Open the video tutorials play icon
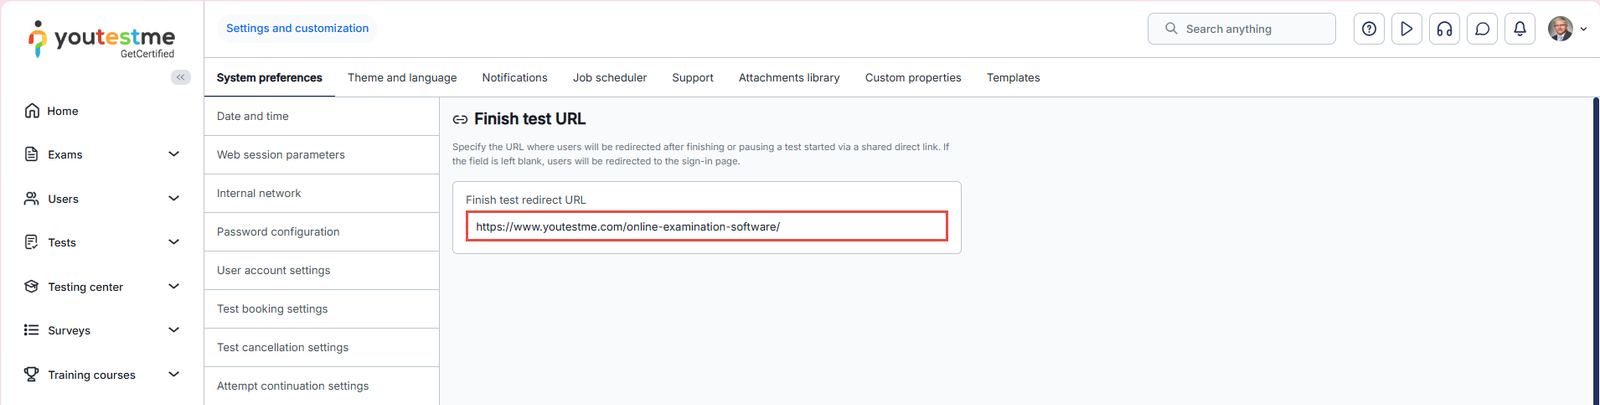1600x405 pixels. click(1406, 29)
